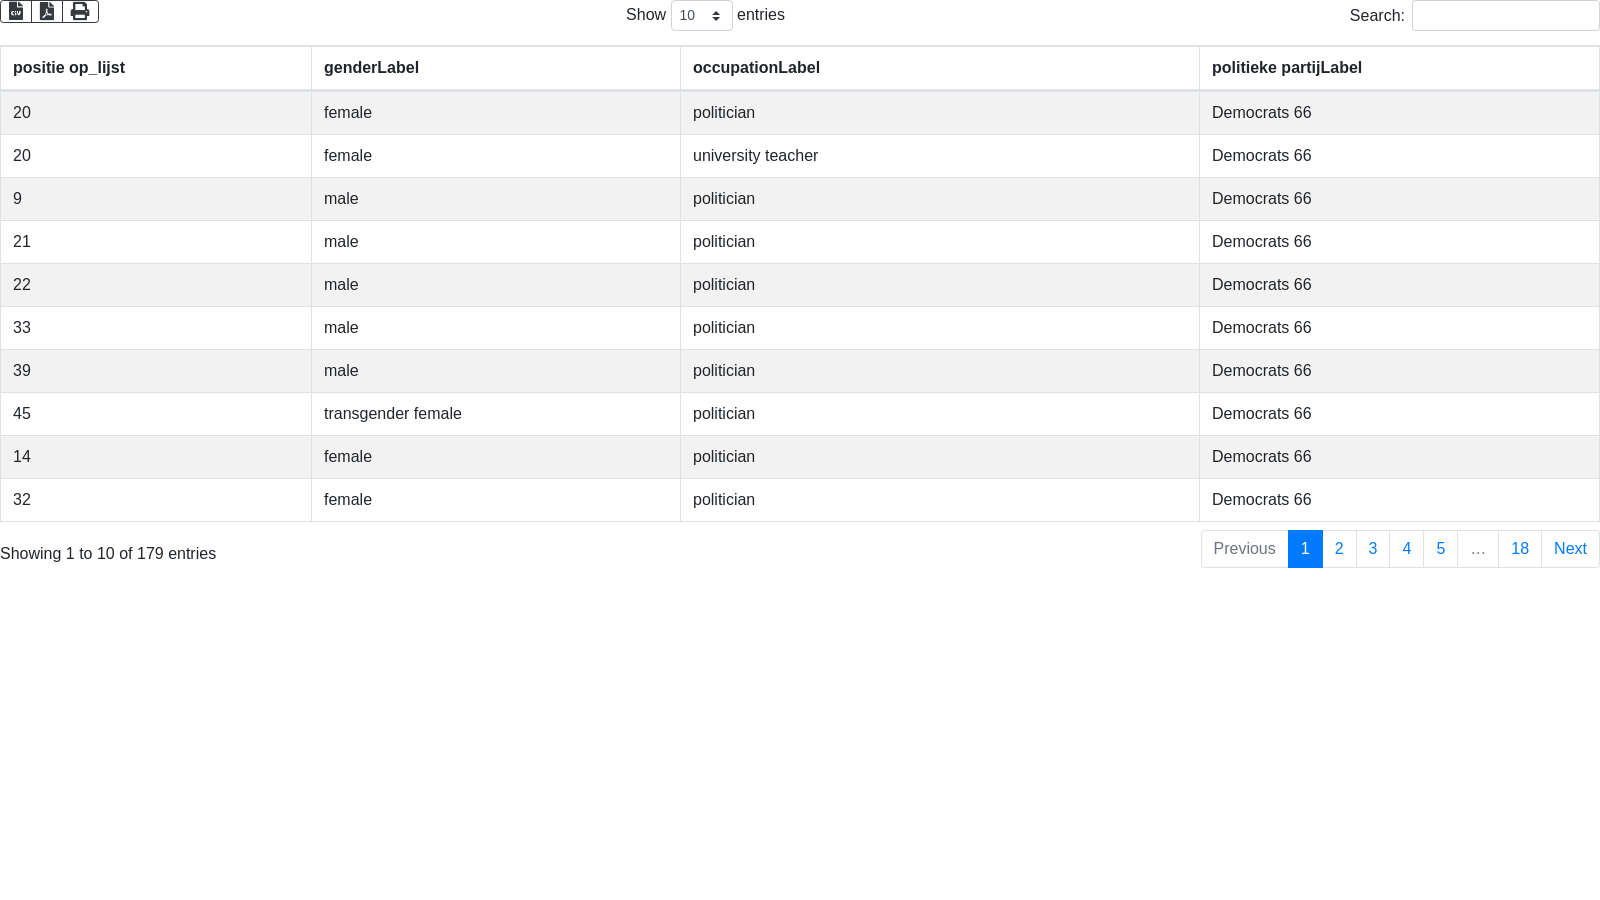Screen dimensions: 1600x900
Task: Click the position 45 table cell
Action: coord(22,414)
